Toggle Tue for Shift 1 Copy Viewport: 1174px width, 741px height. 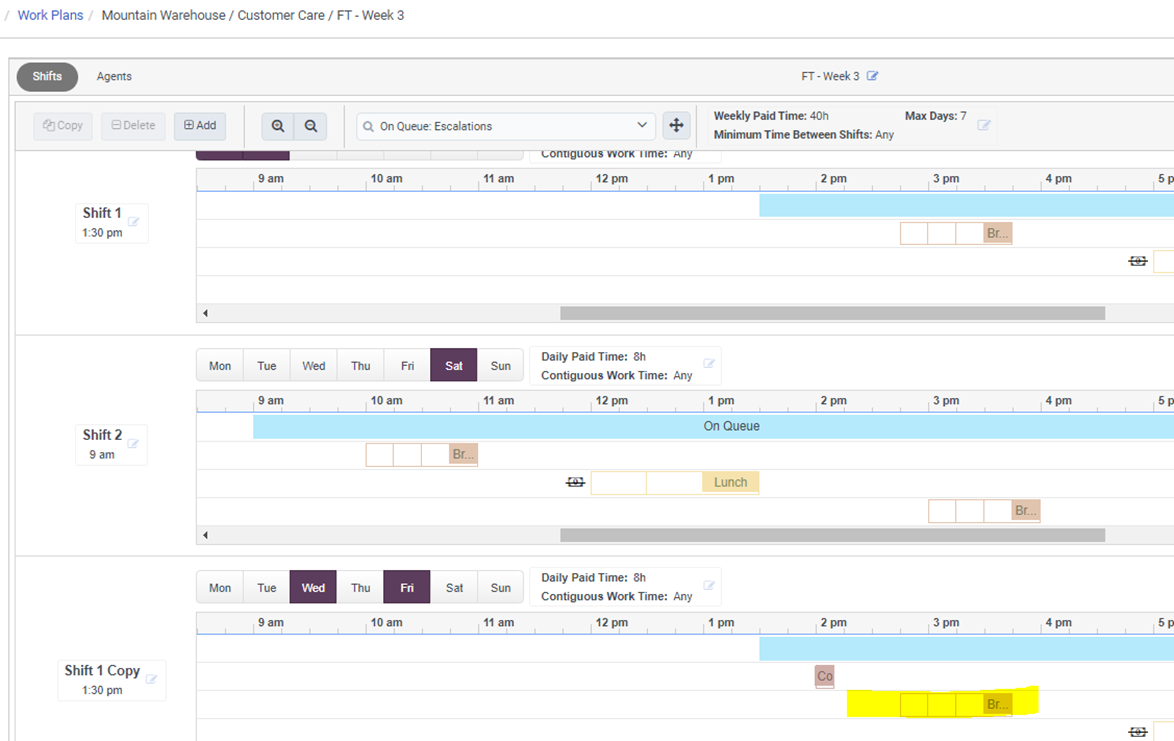tap(267, 588)
